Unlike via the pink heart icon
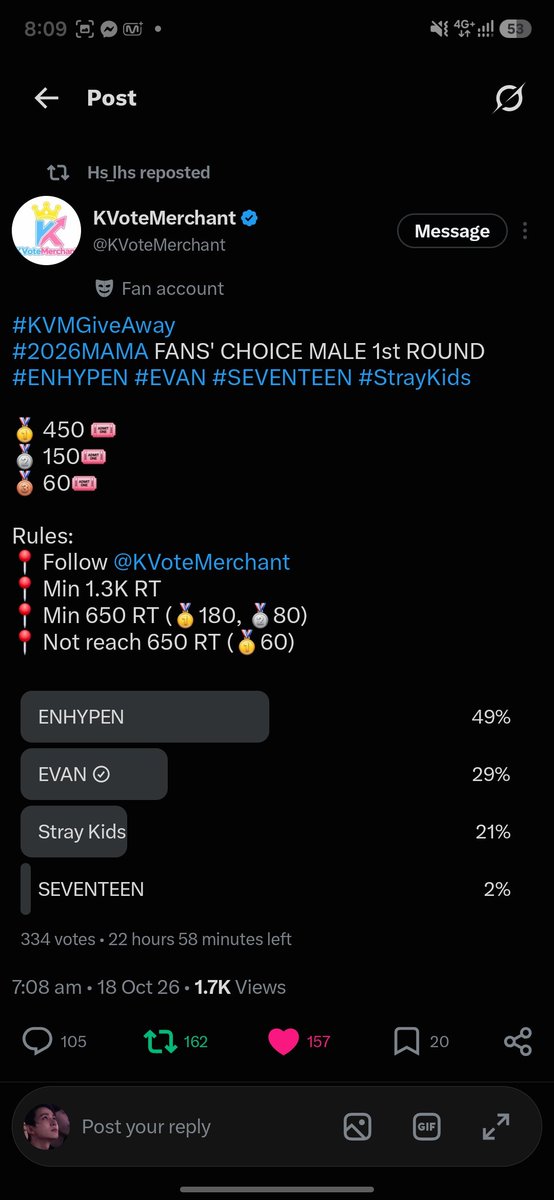This screenshot has width=554, height=1200. tap(284, 1042)
